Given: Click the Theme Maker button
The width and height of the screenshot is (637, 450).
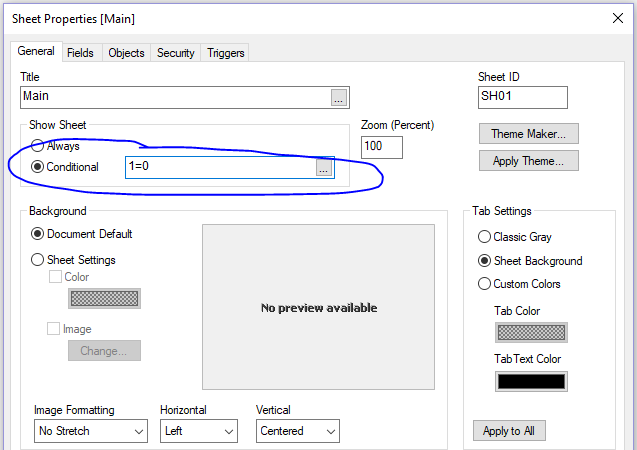Looking at the screenshot, I should point(529,133).
